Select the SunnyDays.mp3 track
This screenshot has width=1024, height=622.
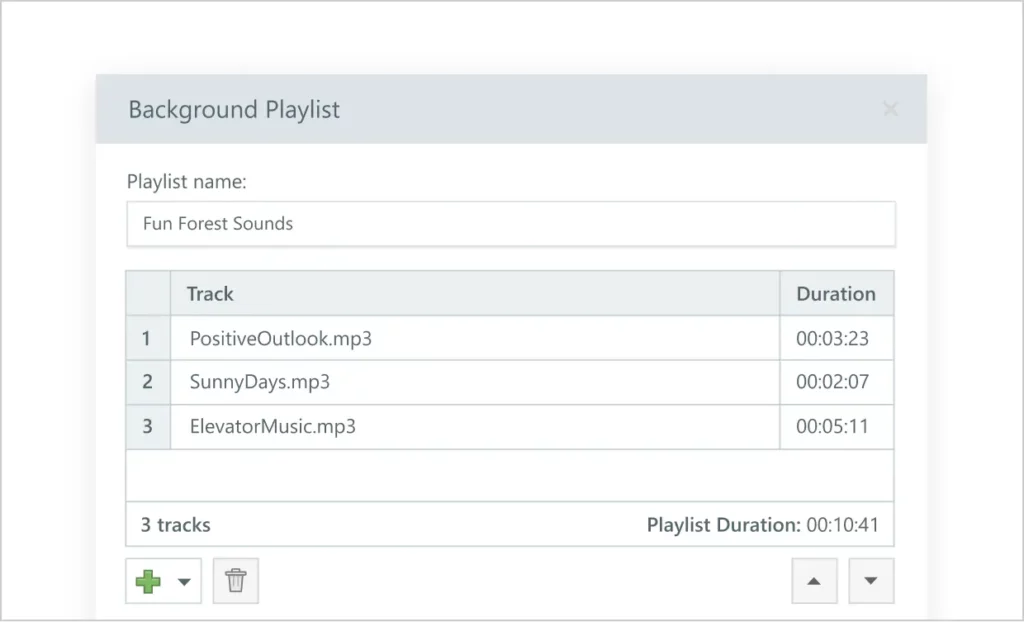(x=260, y=382)
